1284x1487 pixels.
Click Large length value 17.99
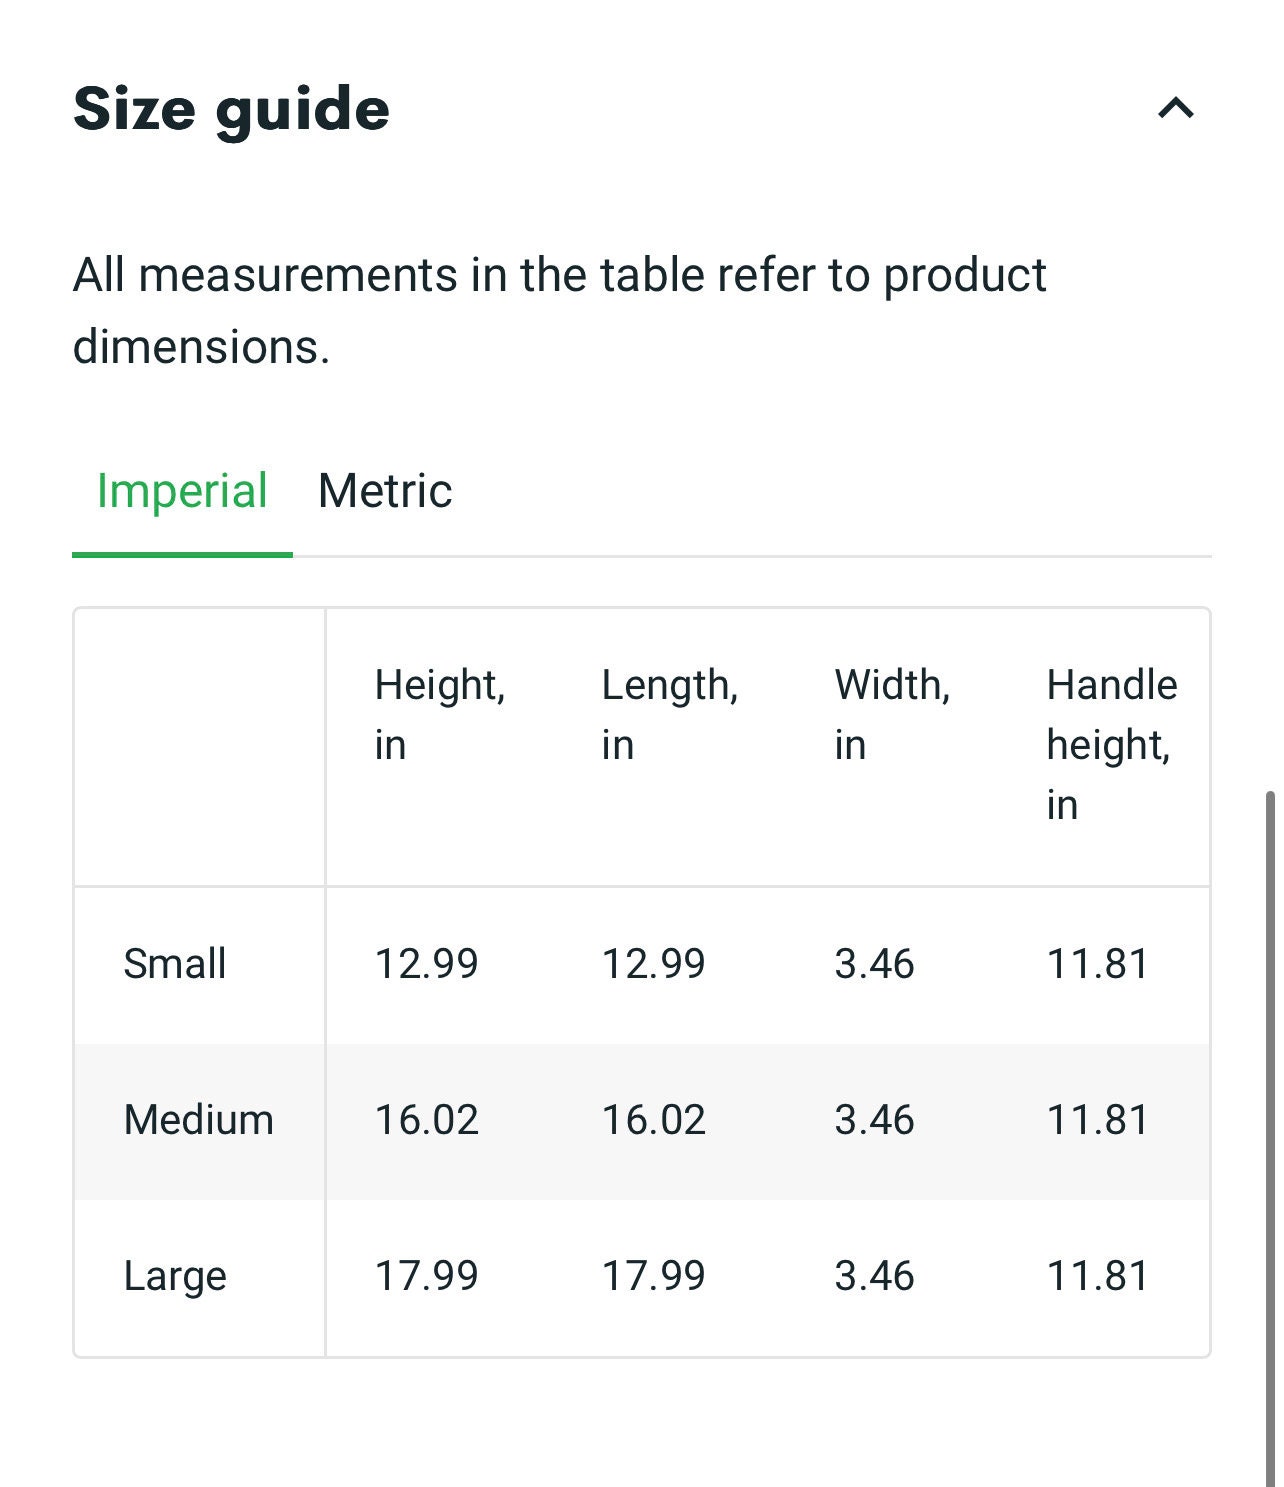point(654,1276)
